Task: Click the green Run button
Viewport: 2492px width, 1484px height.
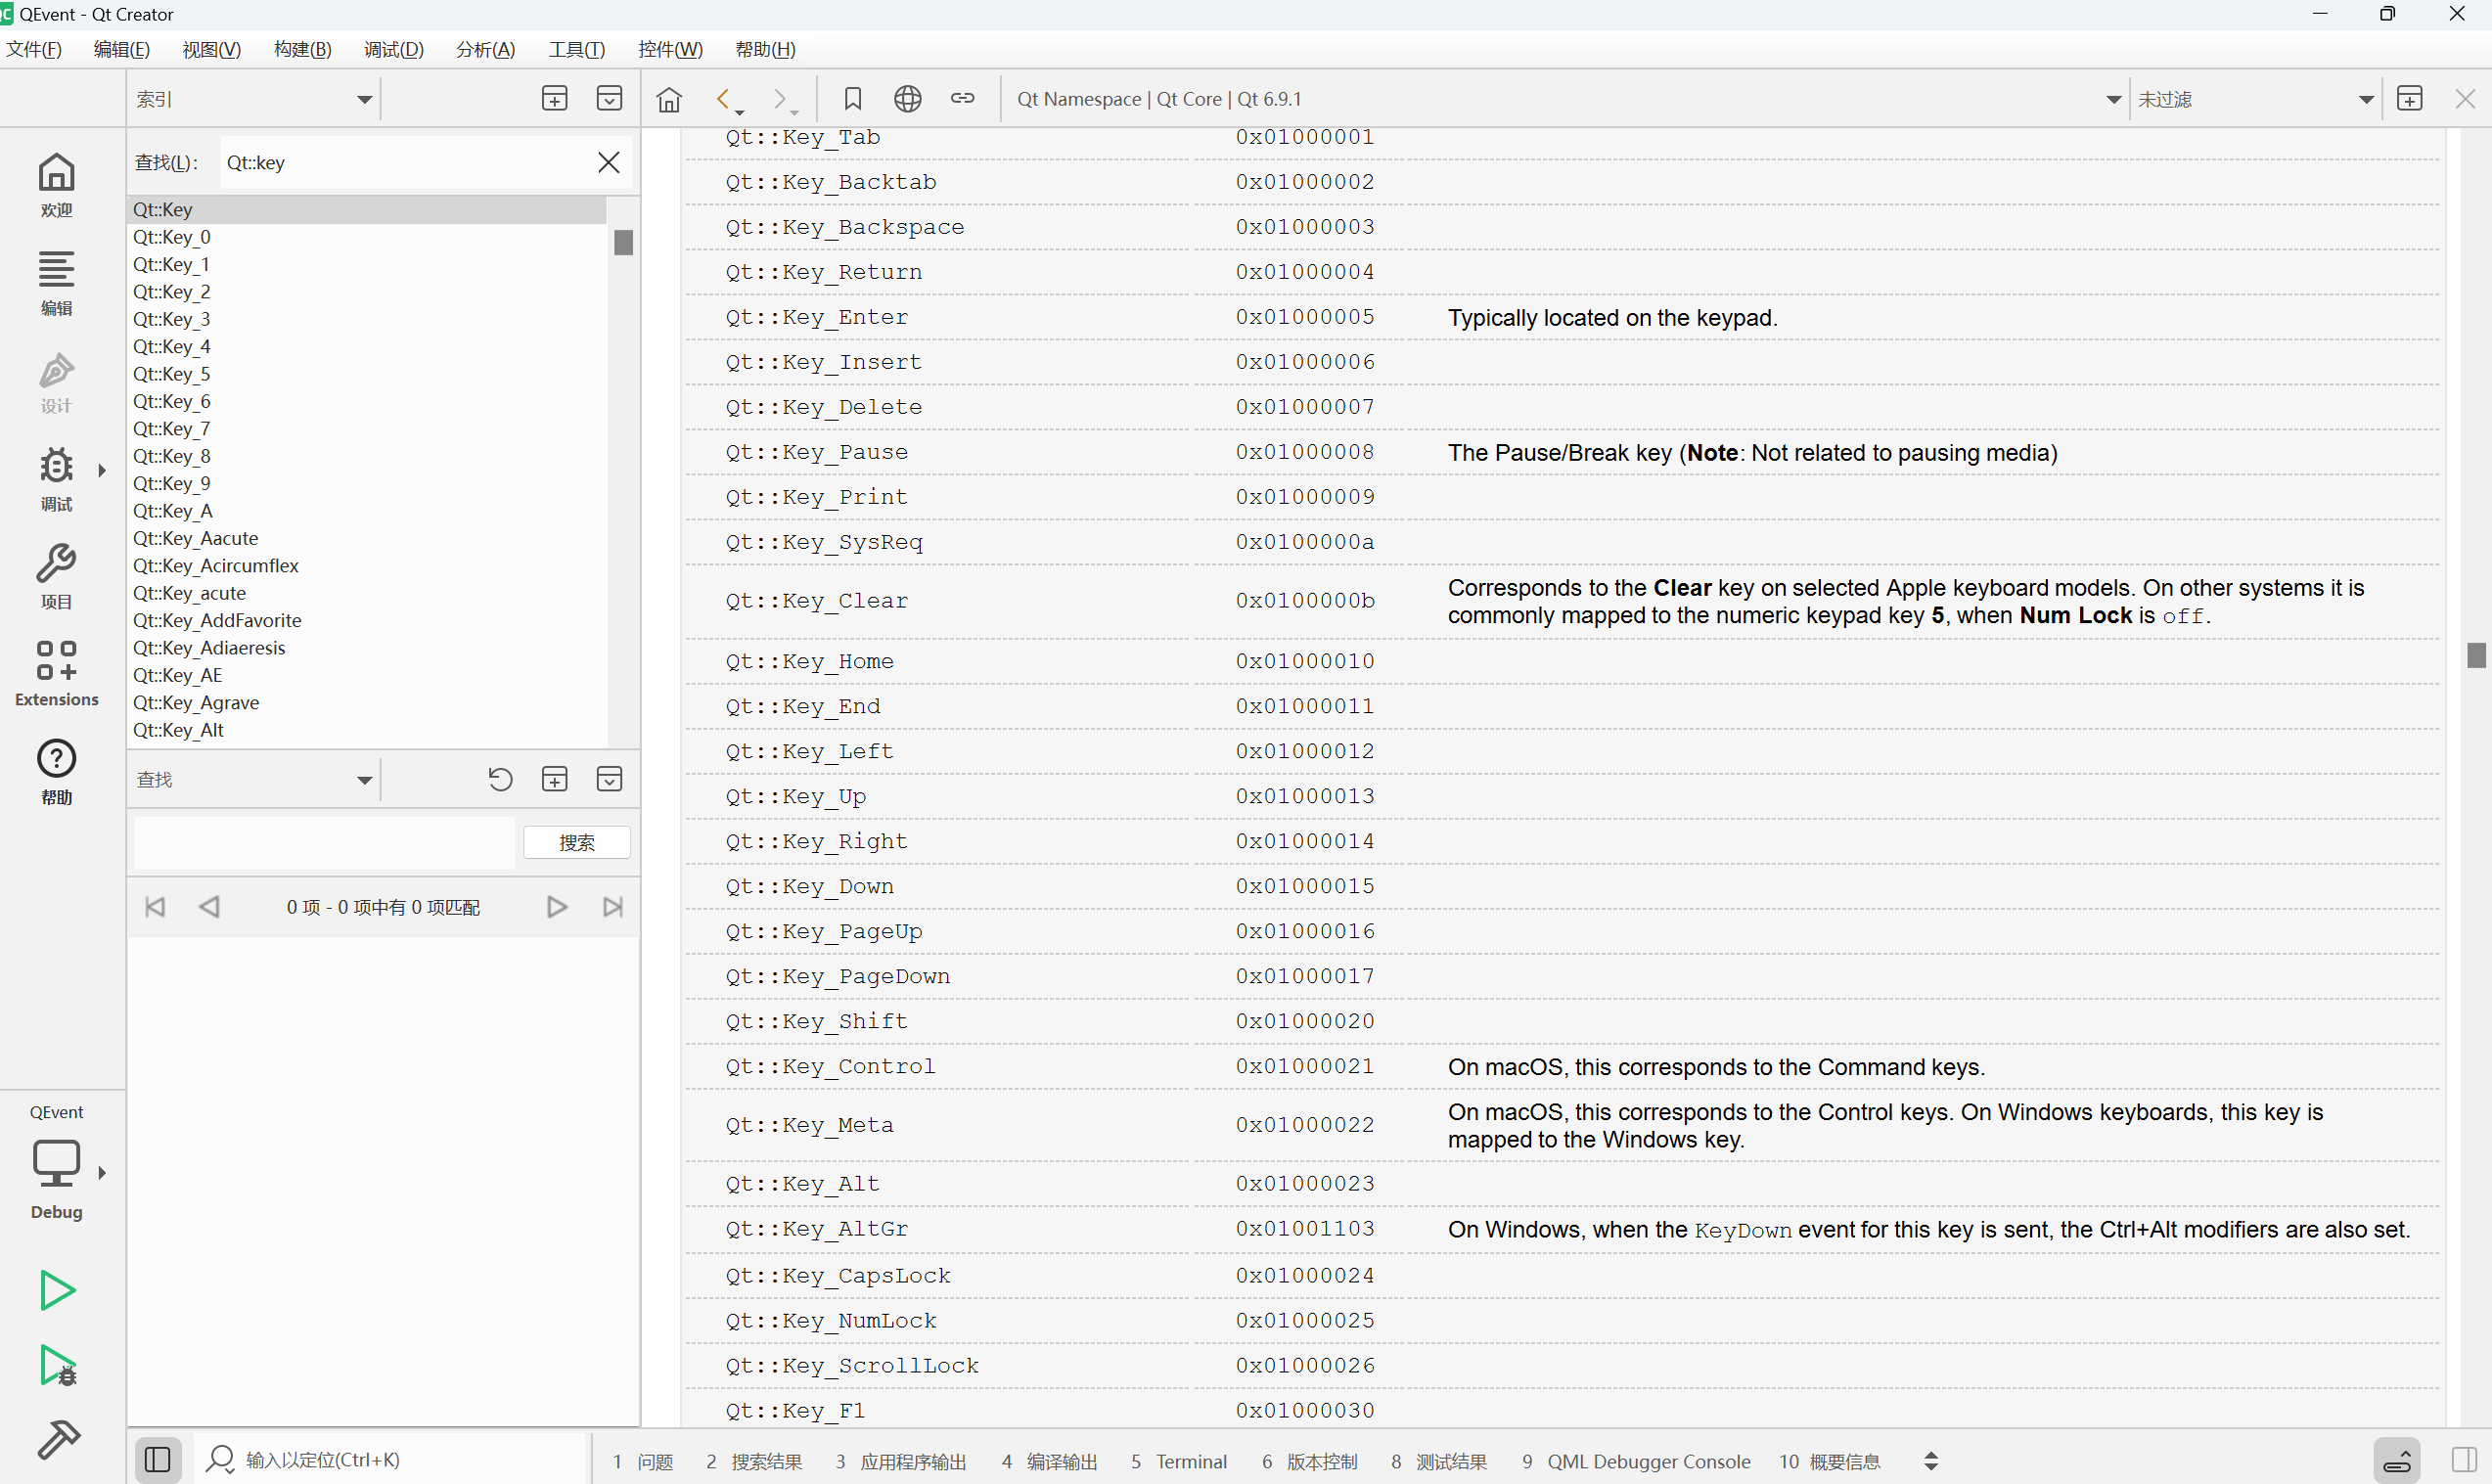Action: tap(56, 1290)
